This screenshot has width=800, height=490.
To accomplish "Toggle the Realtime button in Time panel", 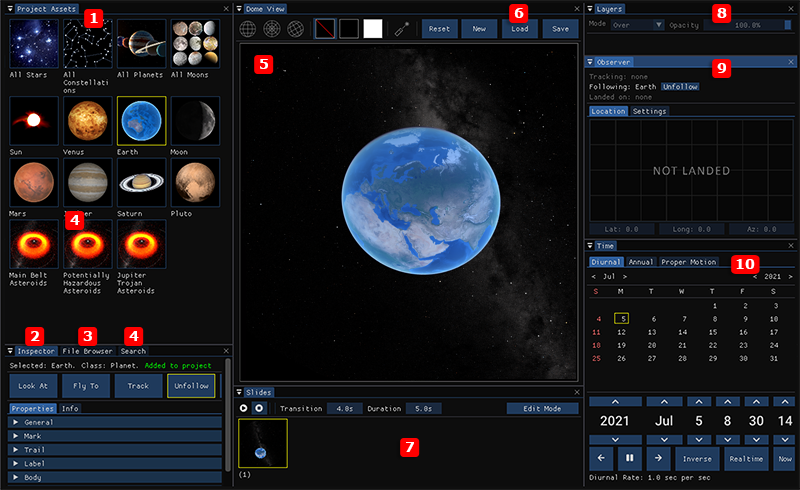I will coord(746,458).
